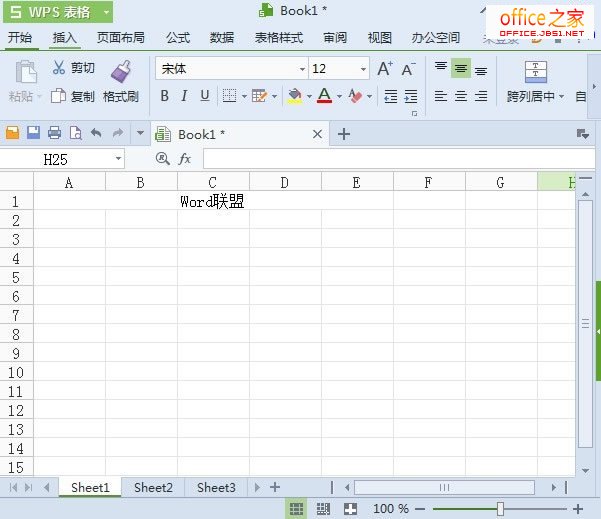This screenshot has width=601, height=519.
Task: Increase font size with A+ icon
Action: click(x=385, y=69)
